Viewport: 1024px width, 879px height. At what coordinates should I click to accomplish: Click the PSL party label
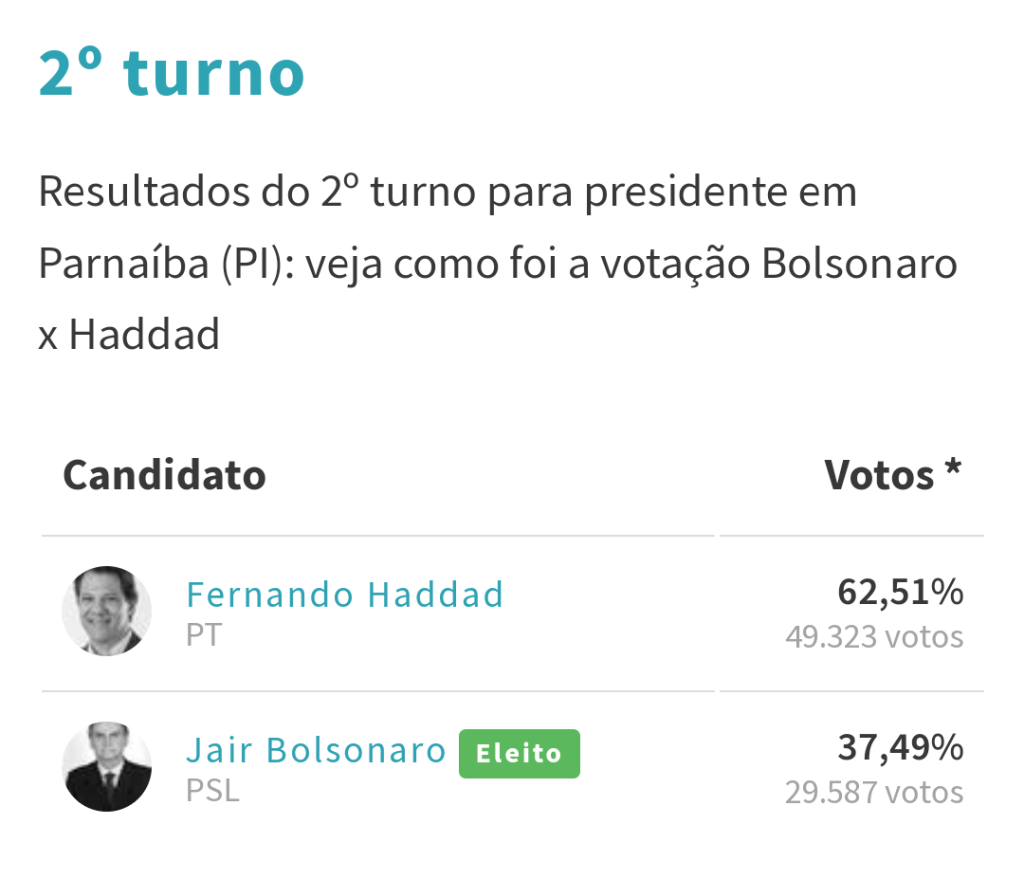pyautogui.click(x=213, y=790)
